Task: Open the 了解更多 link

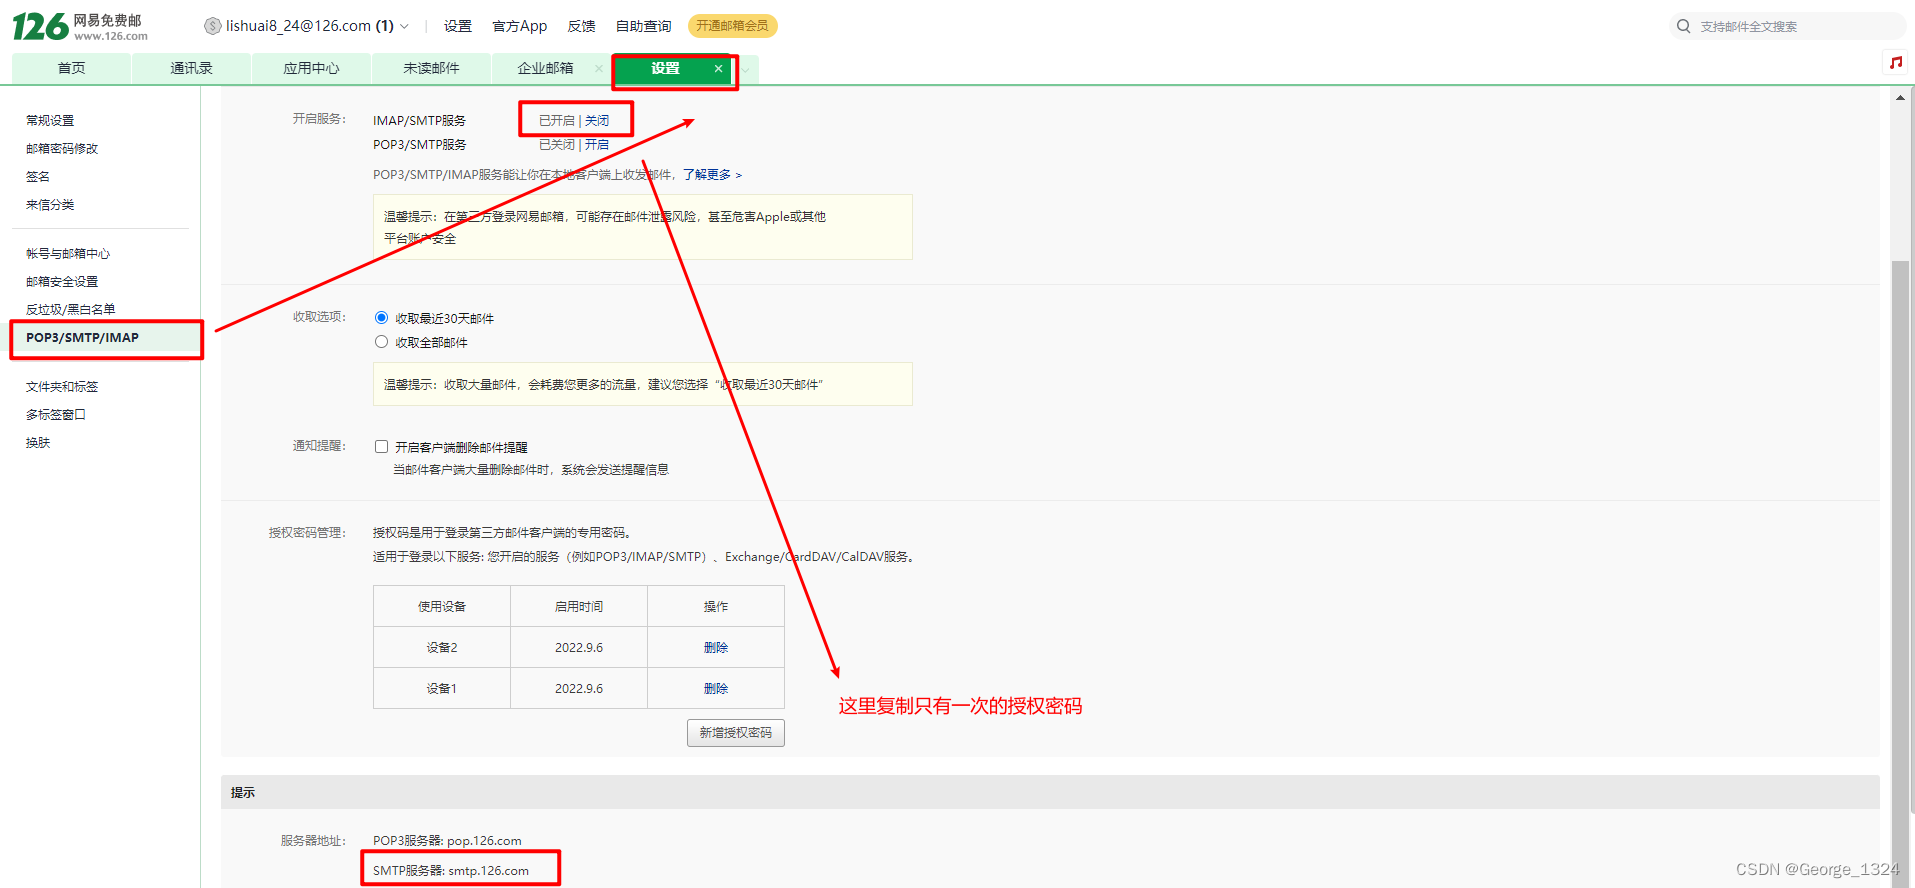Action: pyautogui.click(x=712, y=174)
